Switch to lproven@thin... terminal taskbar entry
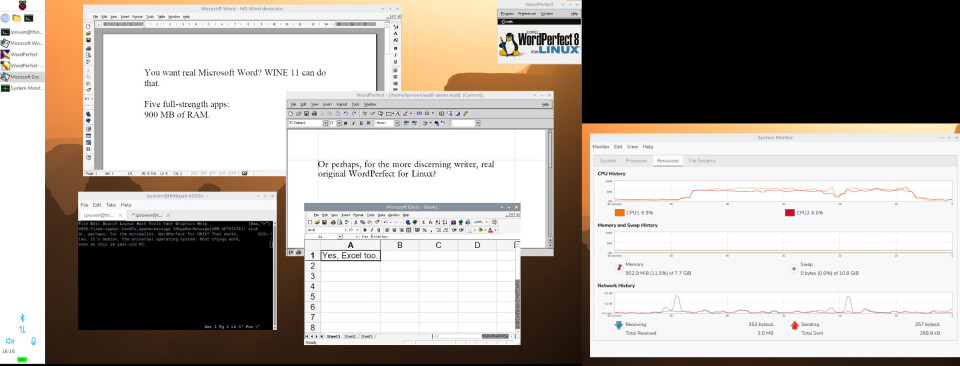Screen dimensions: 960x366 click(23, 32)
